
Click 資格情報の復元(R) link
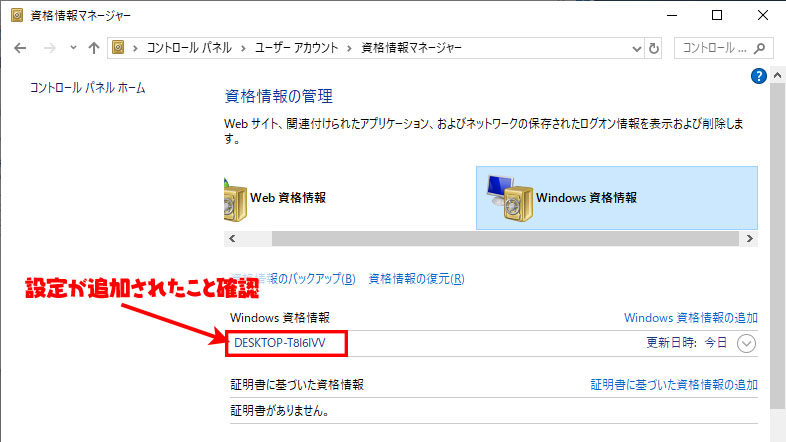416,279
